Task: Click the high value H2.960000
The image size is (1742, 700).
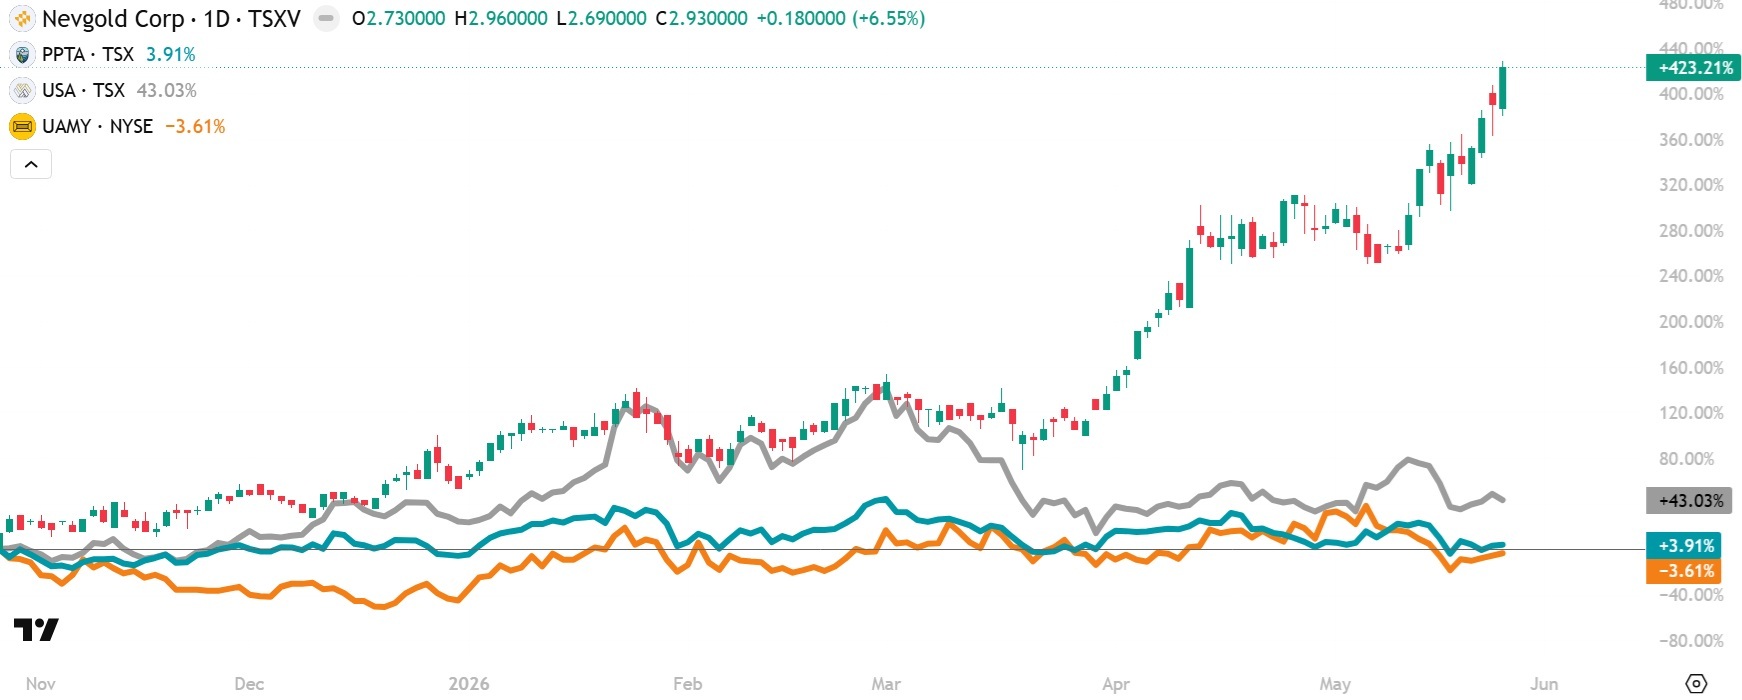Action: (500, 18)
